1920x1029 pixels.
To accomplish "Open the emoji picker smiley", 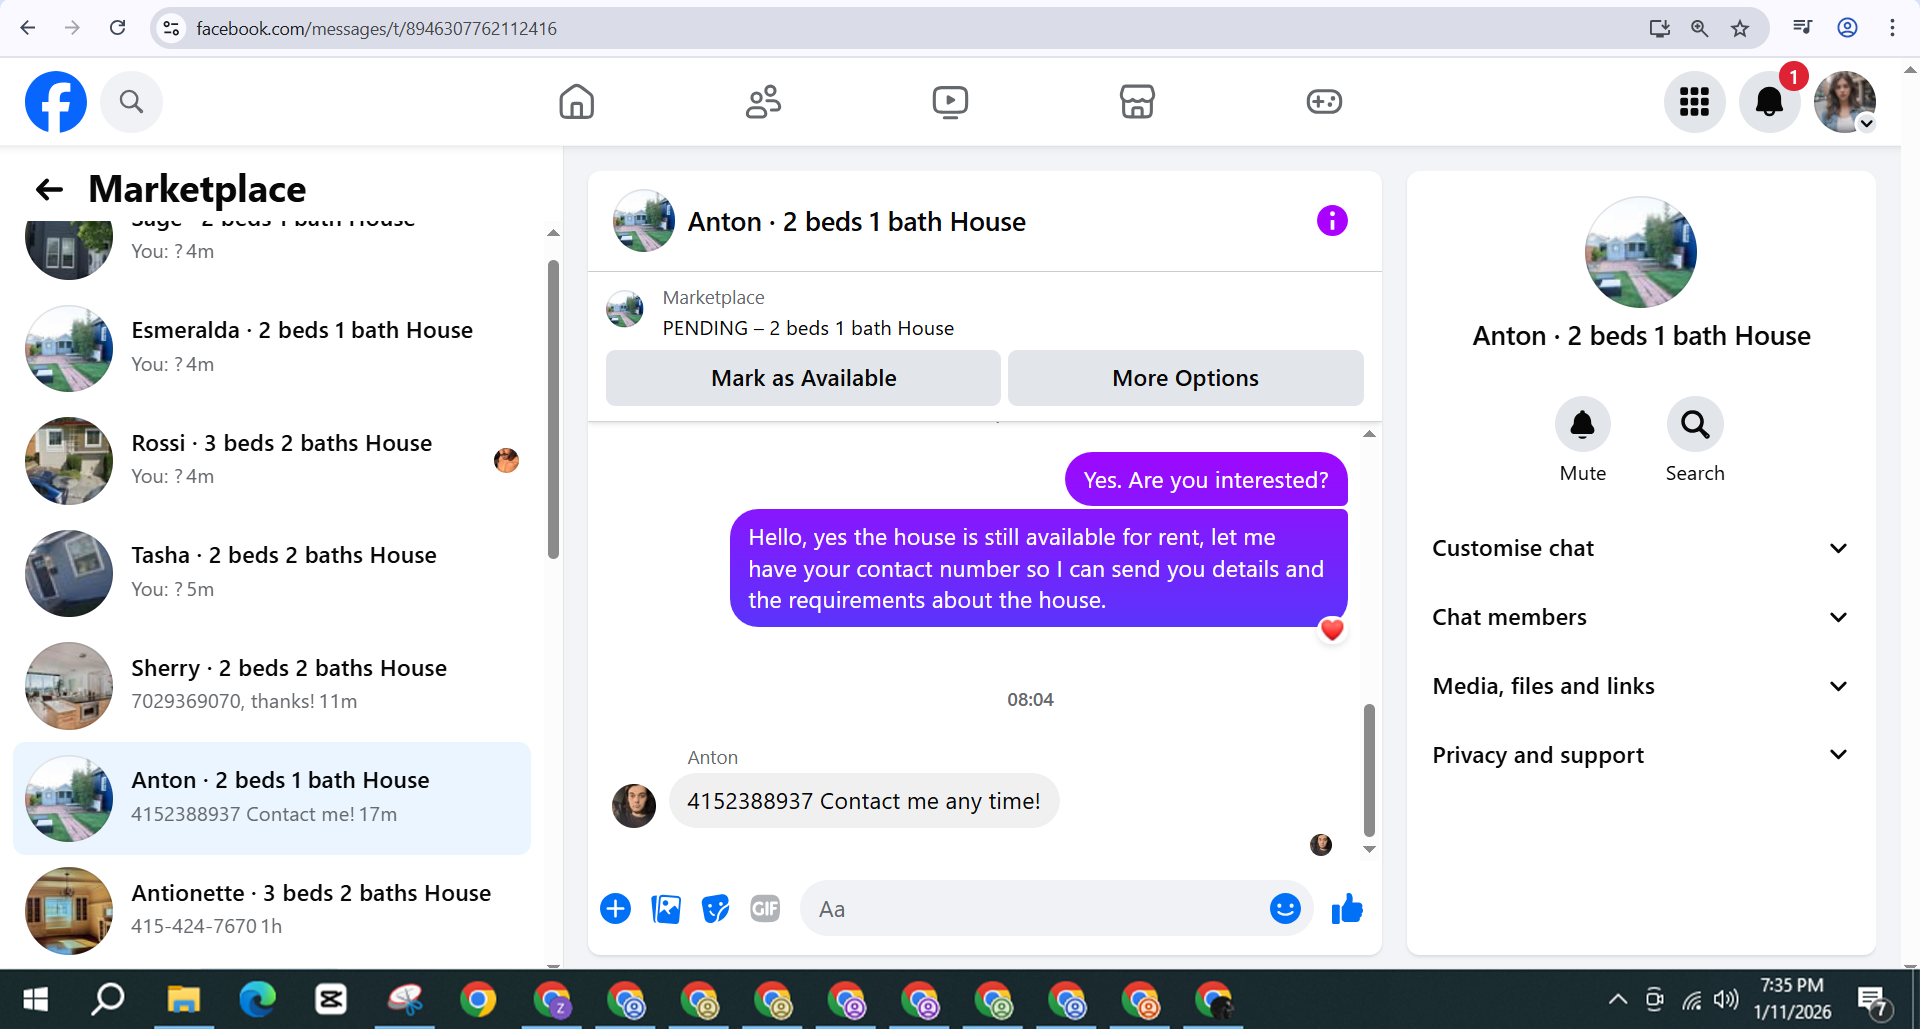I will point(1285,909).
